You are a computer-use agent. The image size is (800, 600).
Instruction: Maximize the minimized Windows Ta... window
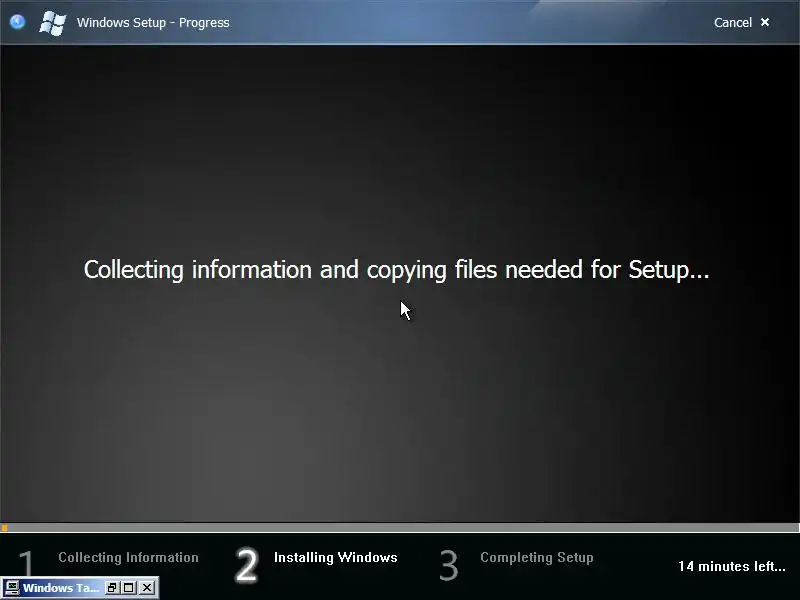(x=129, y=588)
